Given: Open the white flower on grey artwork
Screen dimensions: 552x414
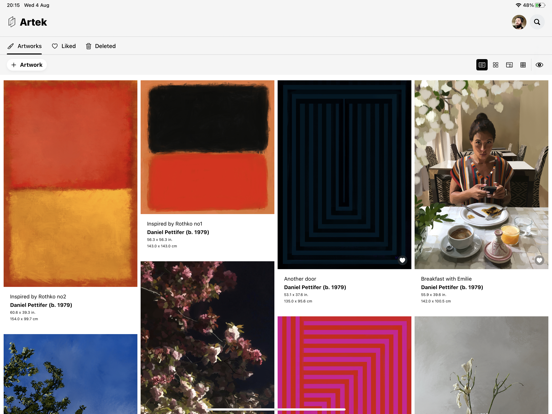Looking at the screenshot, I should click(x=481, y=365).
